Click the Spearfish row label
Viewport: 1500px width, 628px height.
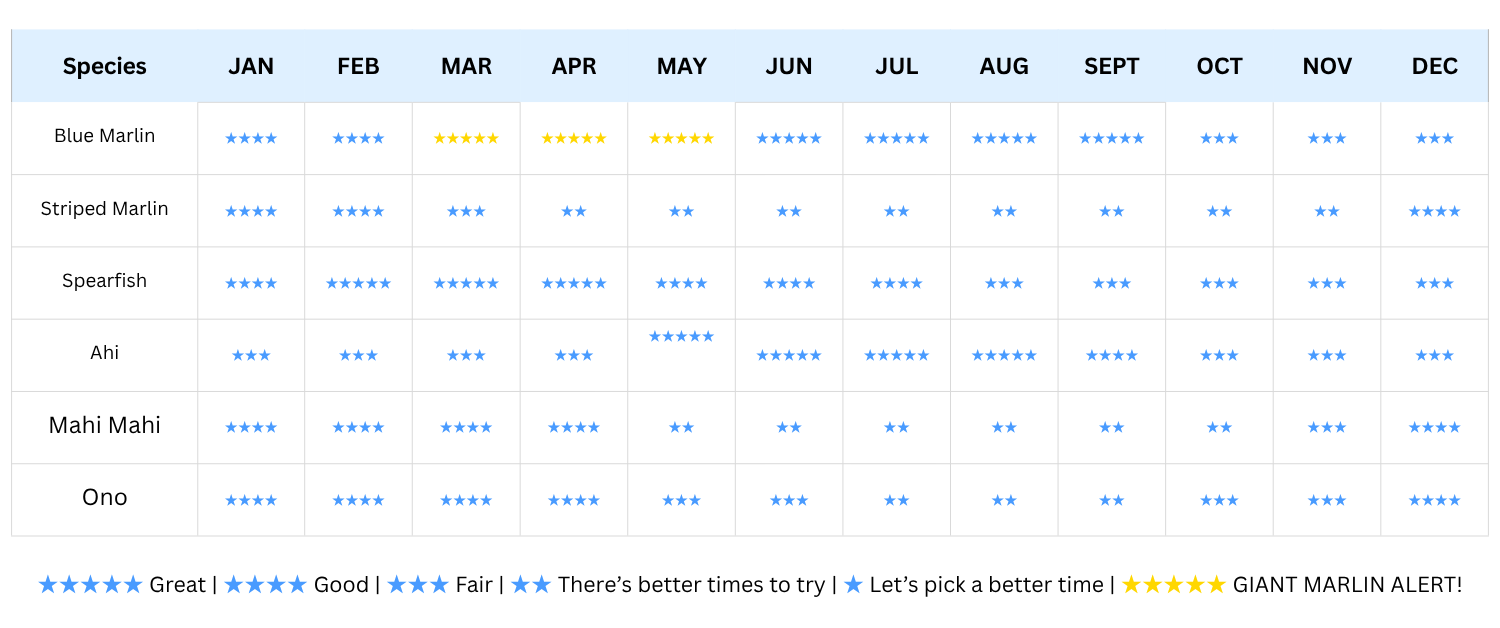click(x=105, y=281)
